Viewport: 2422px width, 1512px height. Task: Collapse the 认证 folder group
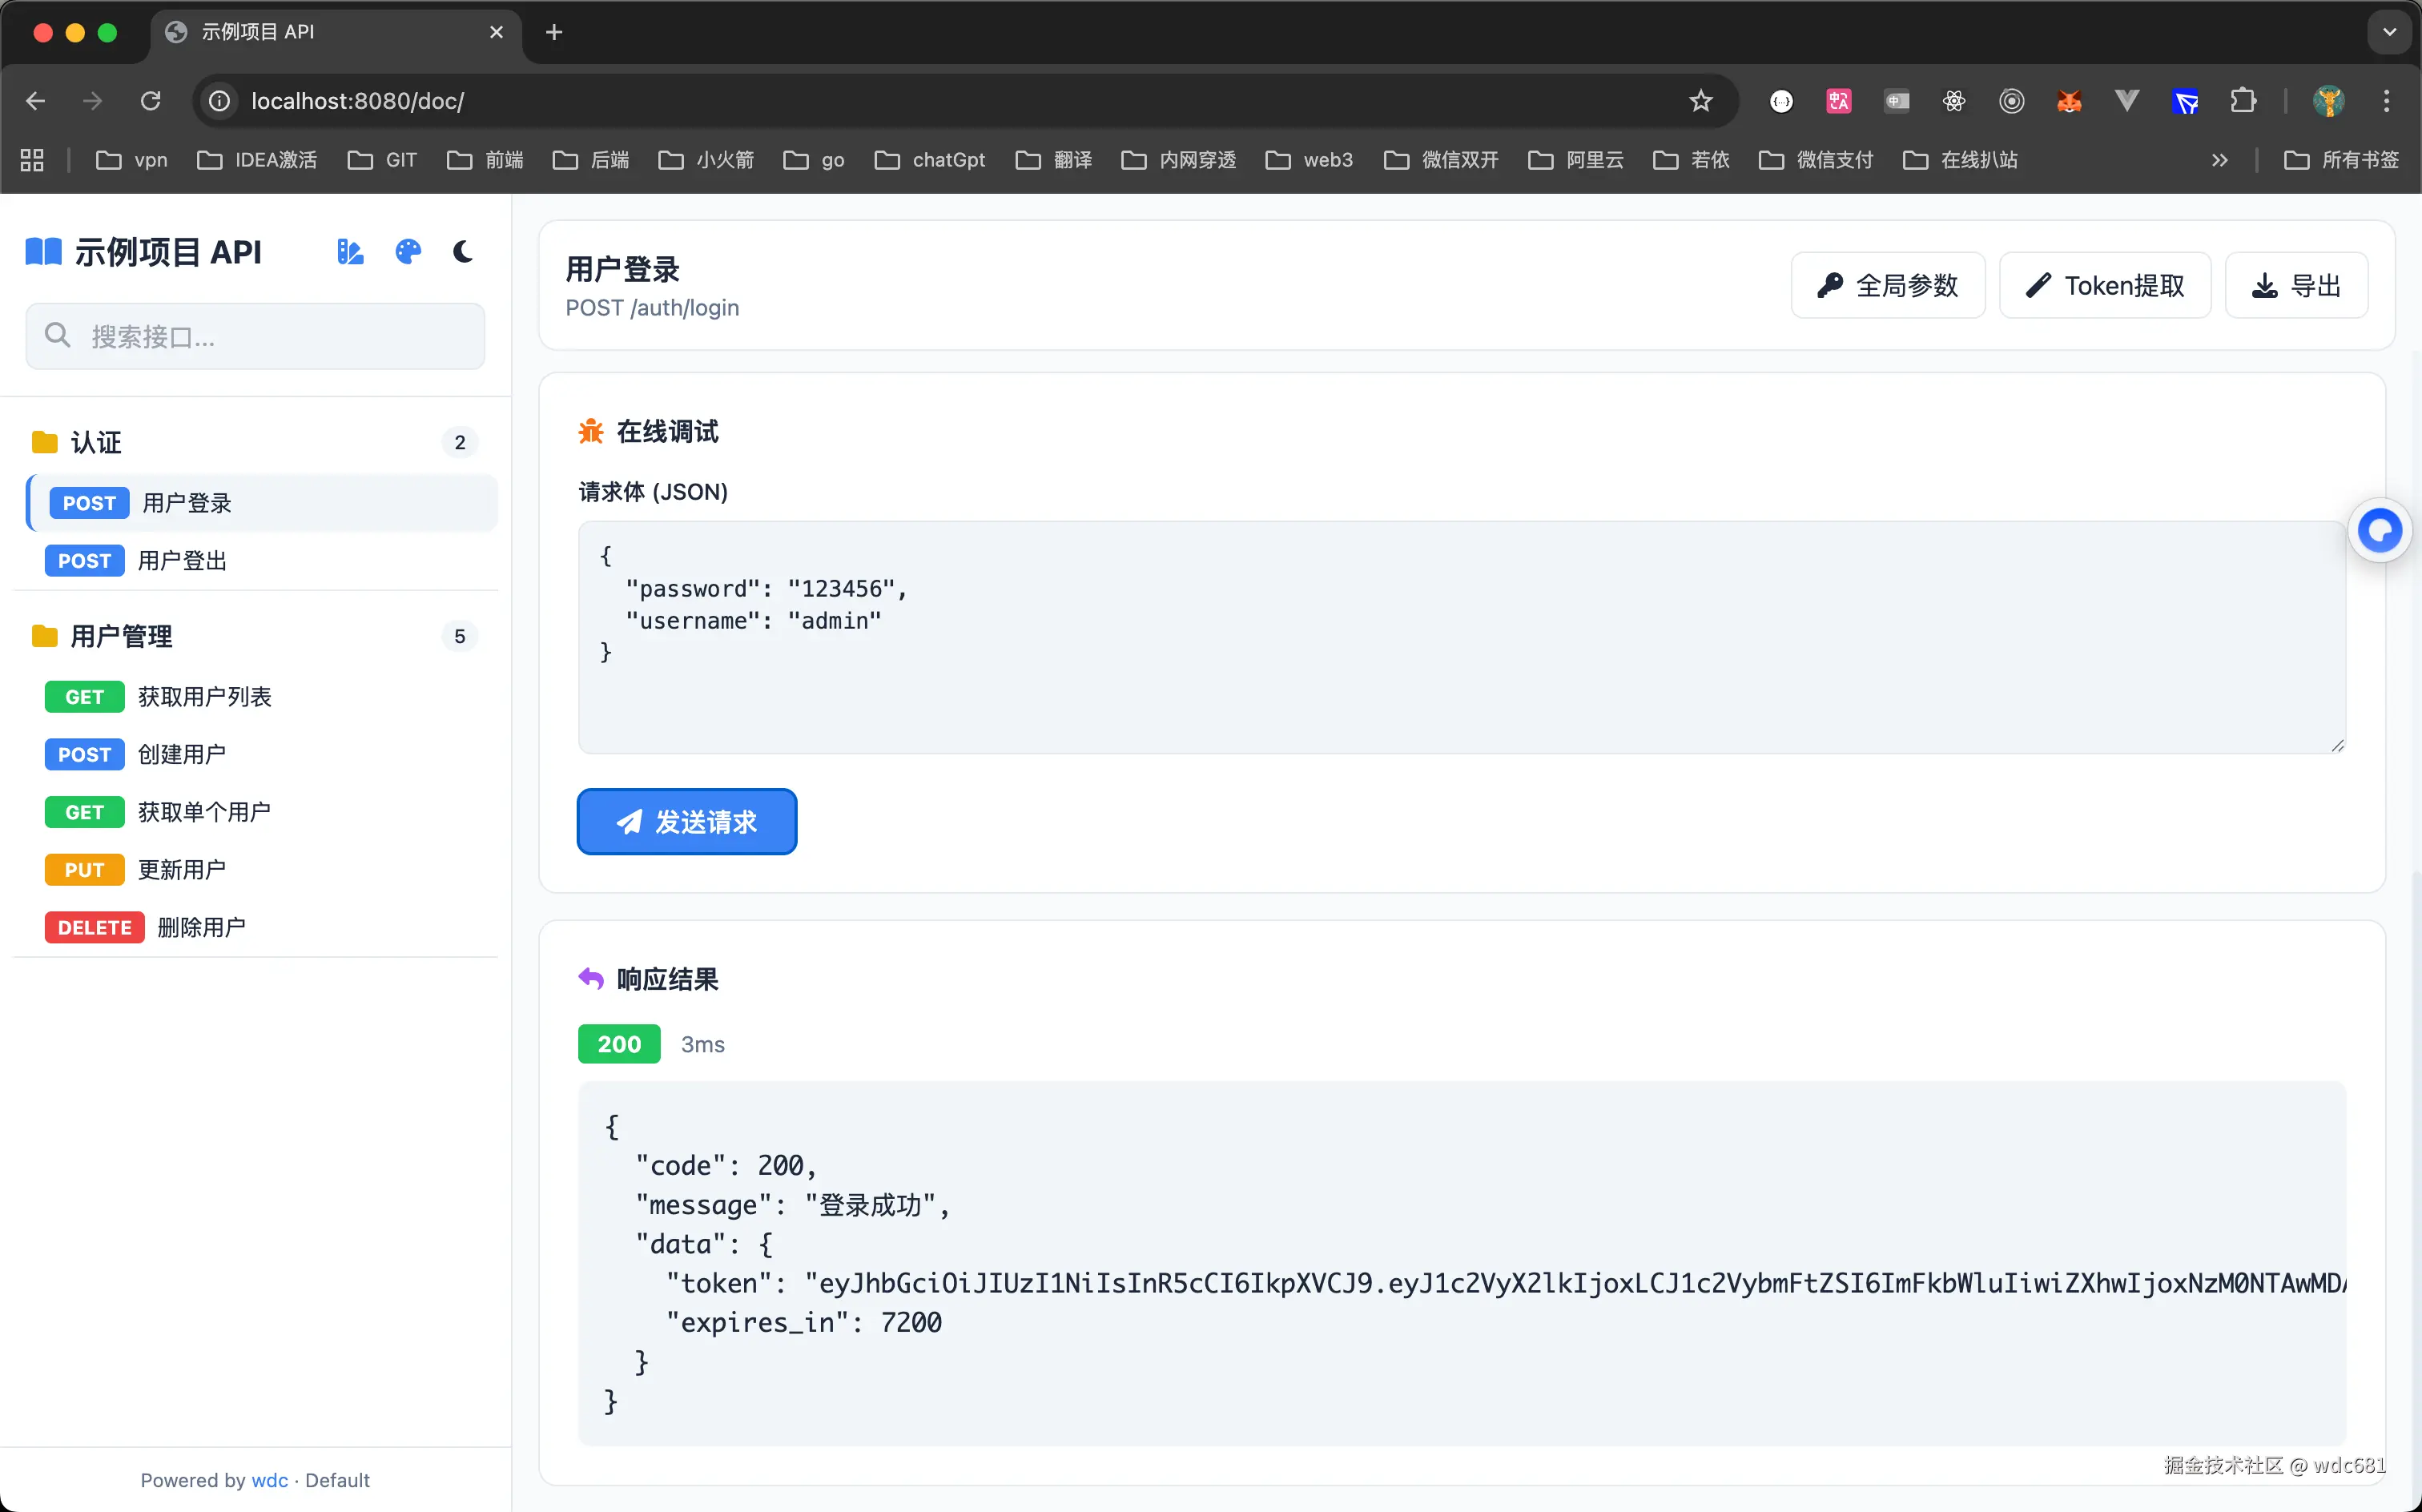pos(96,442)
